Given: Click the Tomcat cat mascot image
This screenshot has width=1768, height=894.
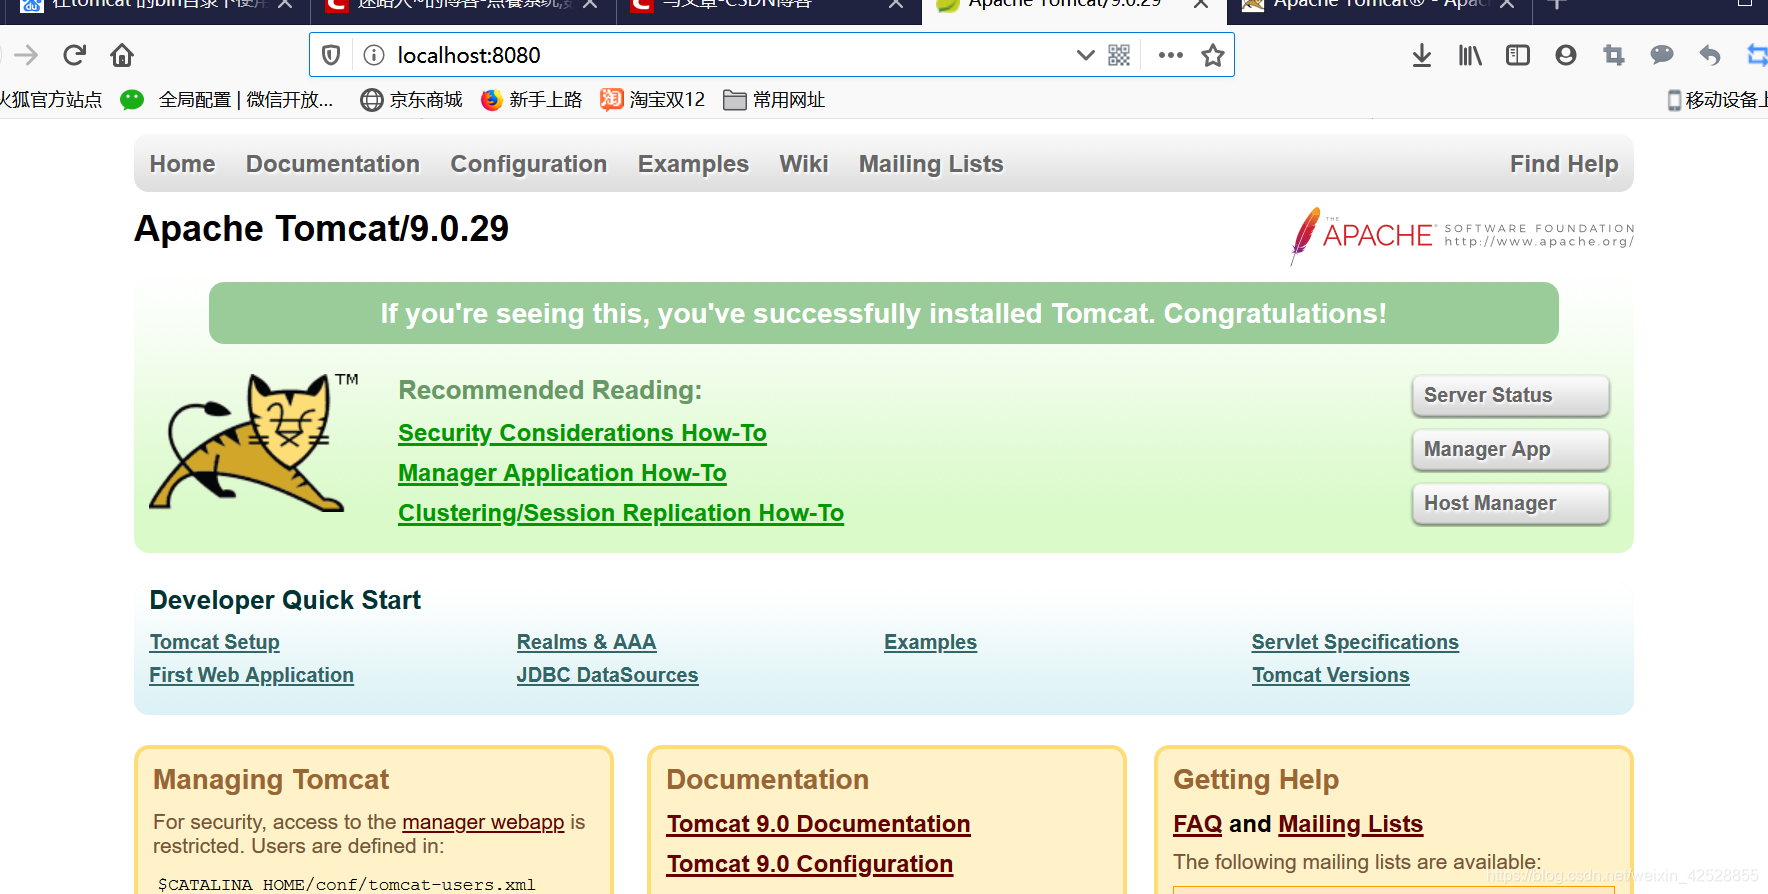Looking at the screenshot, I should point(254,442).
